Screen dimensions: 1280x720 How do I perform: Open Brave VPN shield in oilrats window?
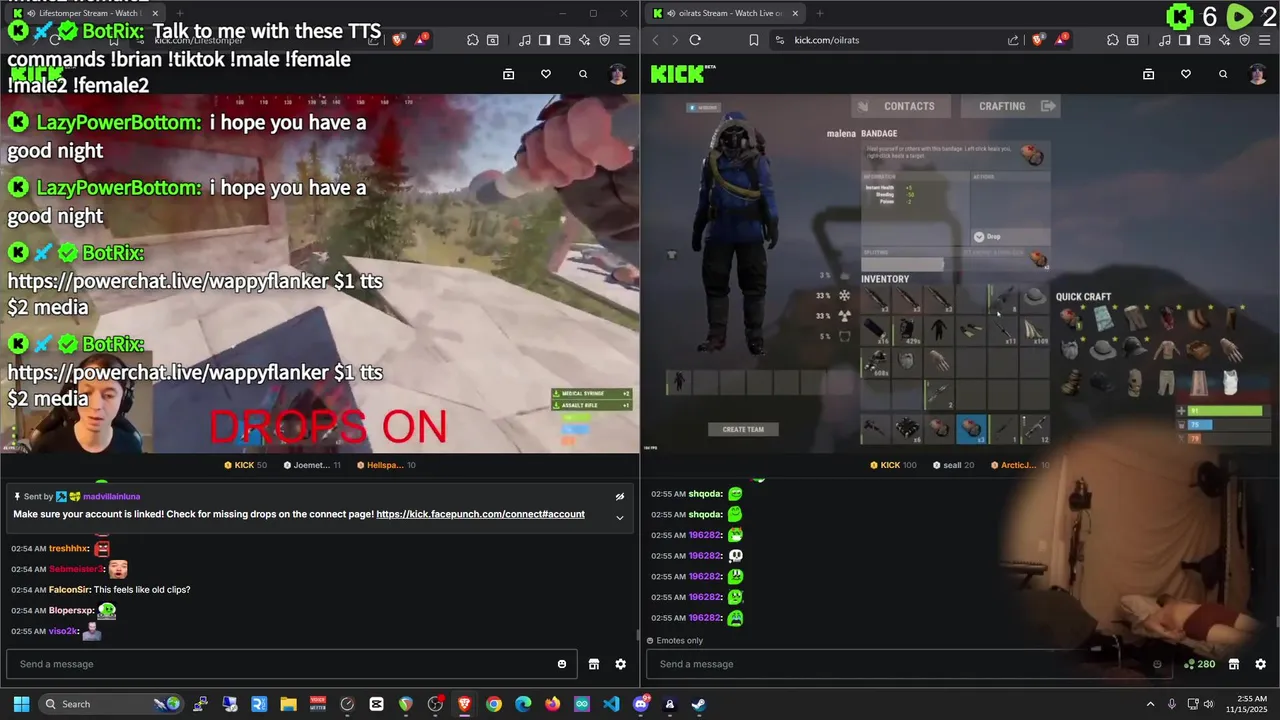tap(1244, 40)
